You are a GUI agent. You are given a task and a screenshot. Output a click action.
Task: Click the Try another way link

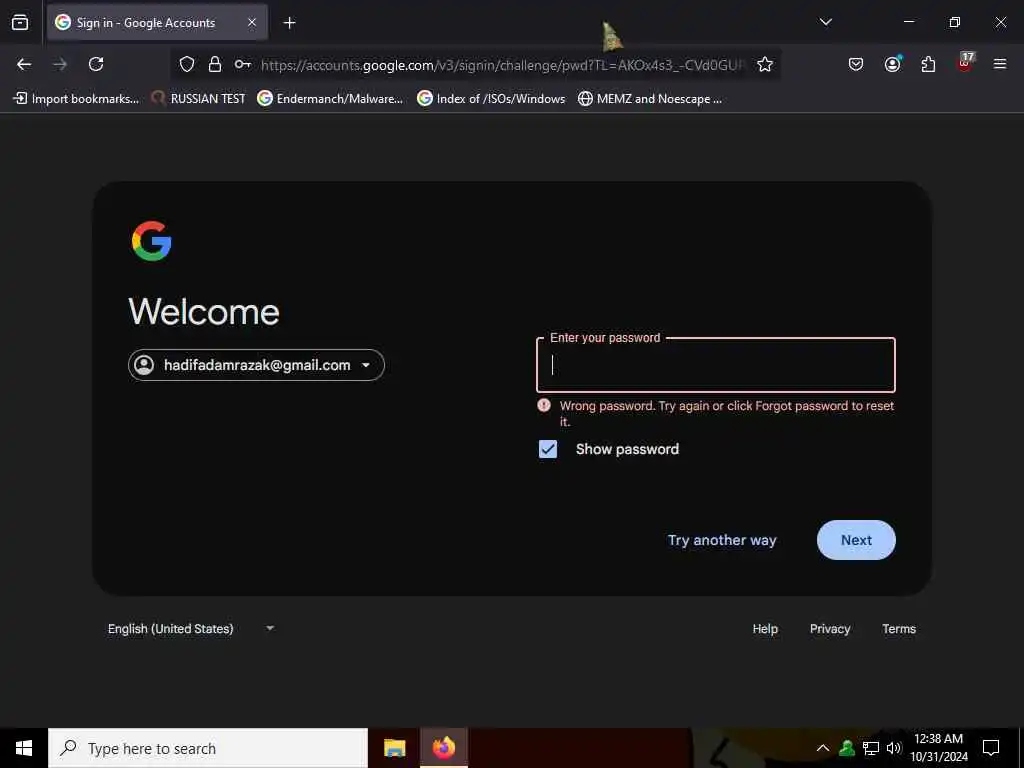pos(722,540)
